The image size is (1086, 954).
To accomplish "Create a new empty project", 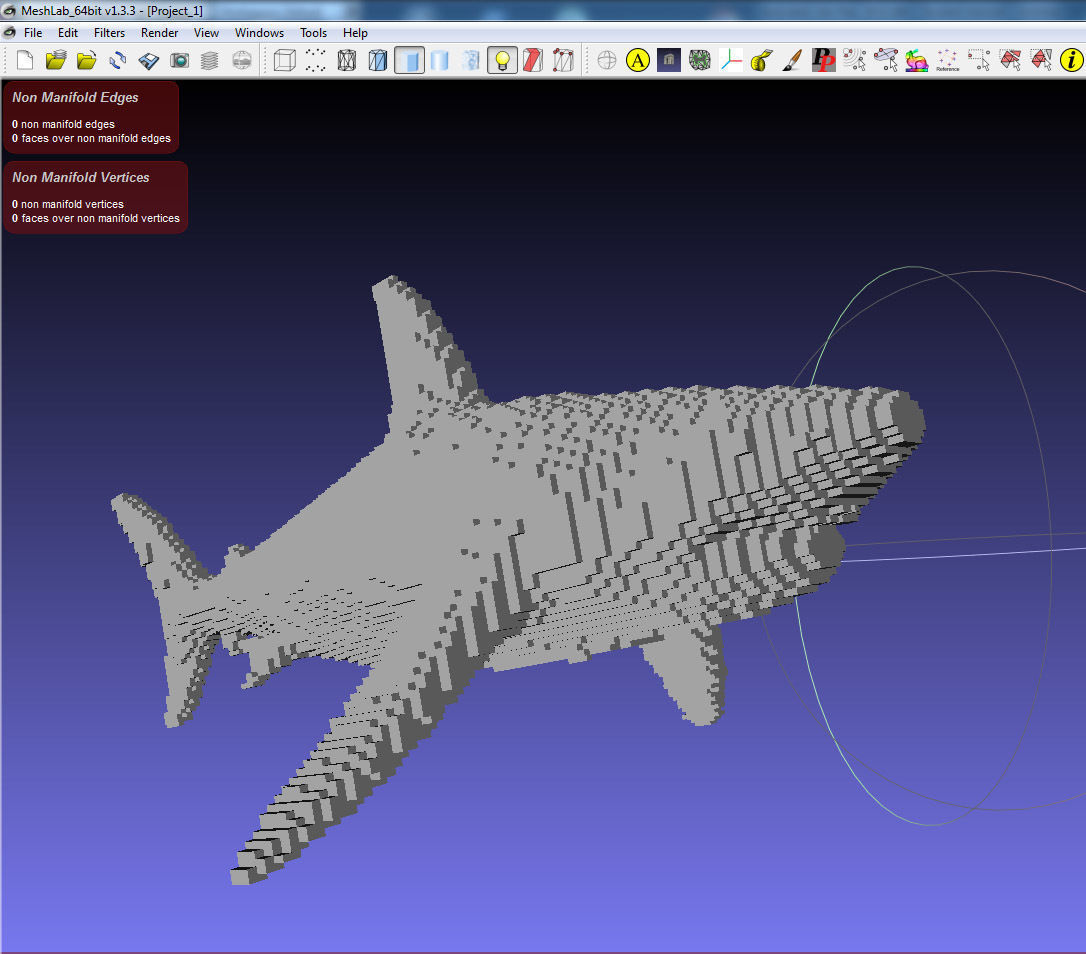I will tap(25, 60).
